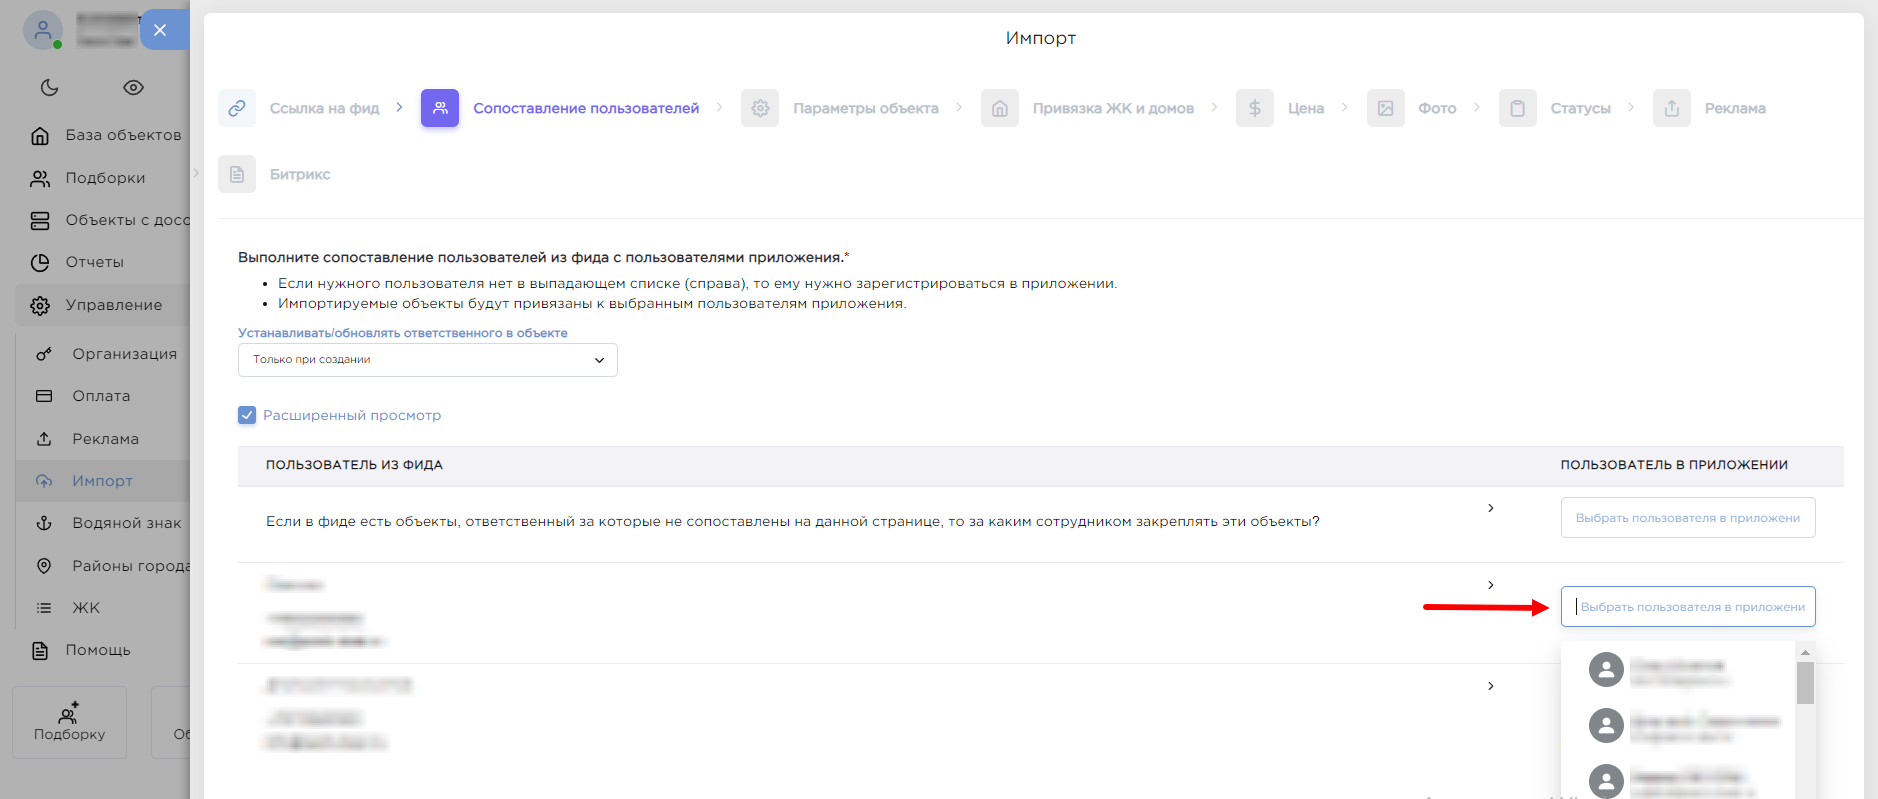Click the advertising upload step icon

[x=1671, y=108]
